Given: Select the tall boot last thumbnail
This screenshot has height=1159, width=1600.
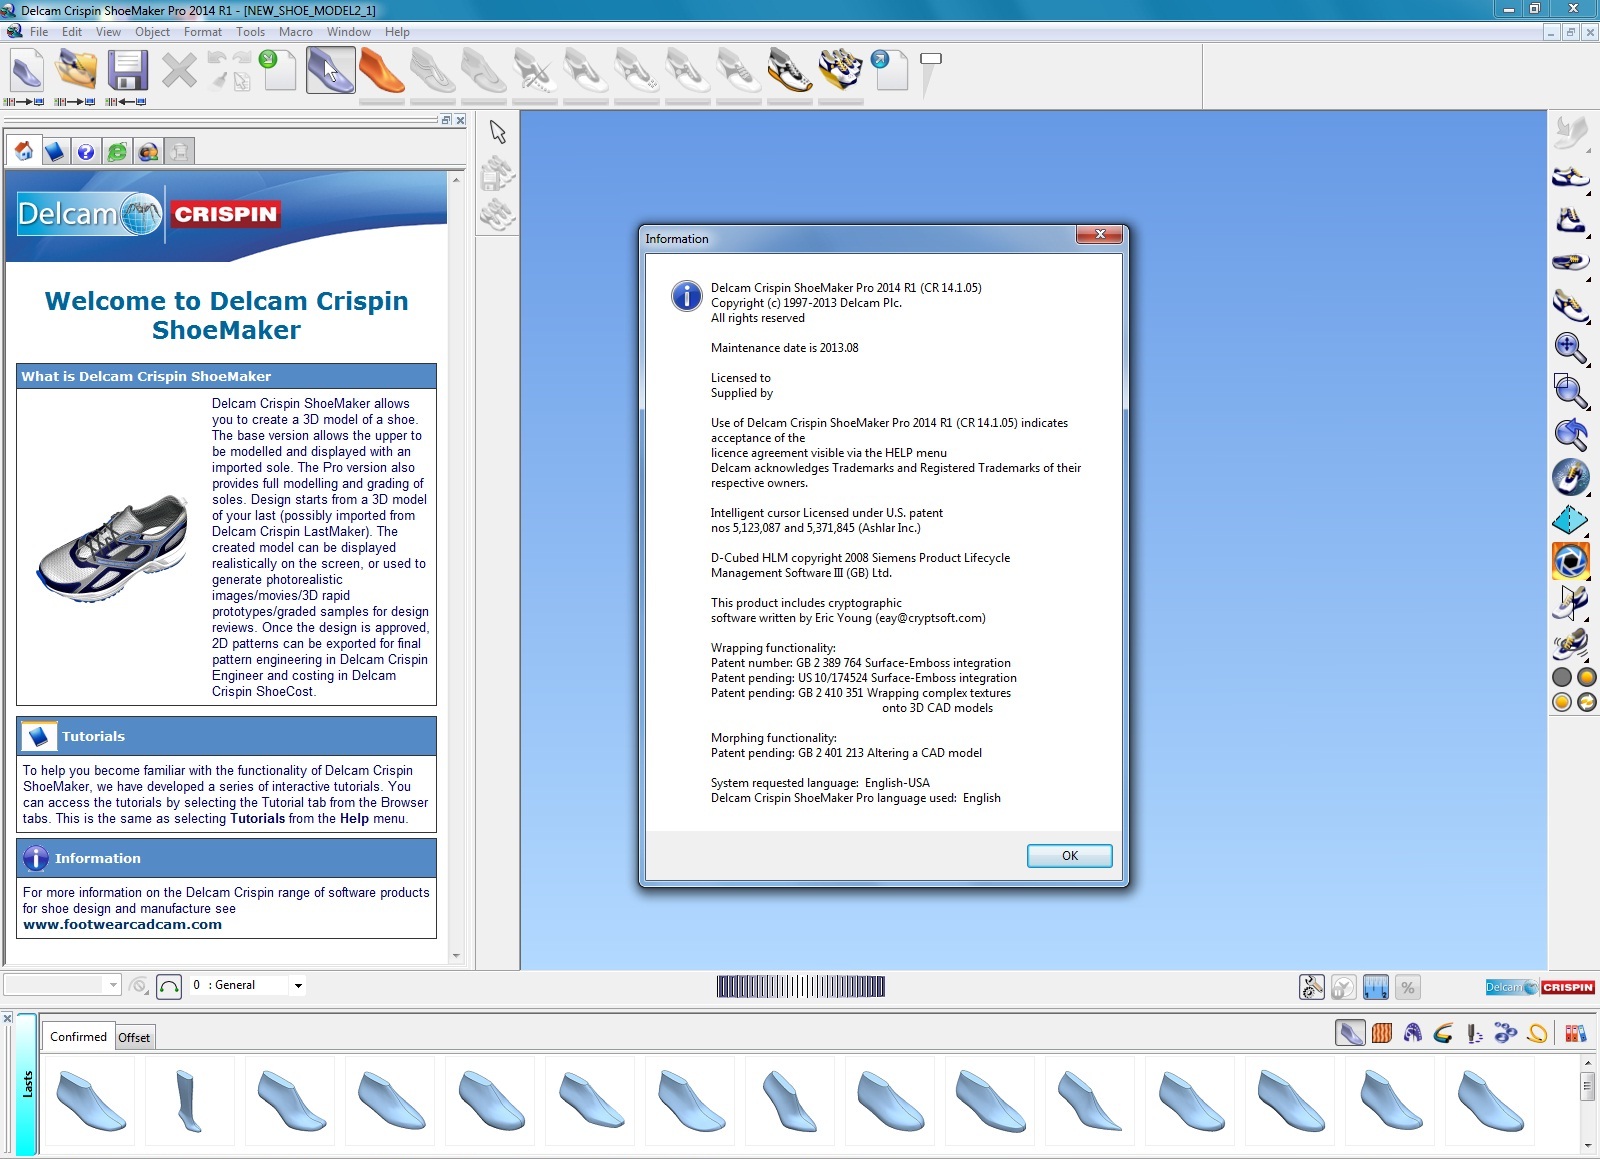Looking at the screenshot, I should tap(189, 1100).
